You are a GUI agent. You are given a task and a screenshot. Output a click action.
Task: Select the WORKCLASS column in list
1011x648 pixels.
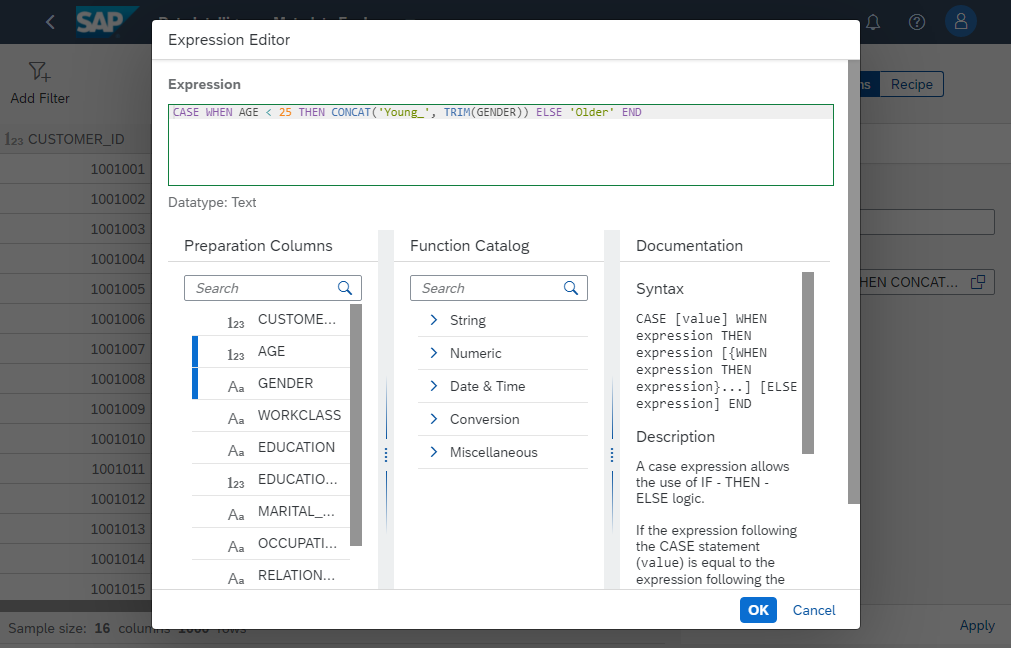coord(298,415)
